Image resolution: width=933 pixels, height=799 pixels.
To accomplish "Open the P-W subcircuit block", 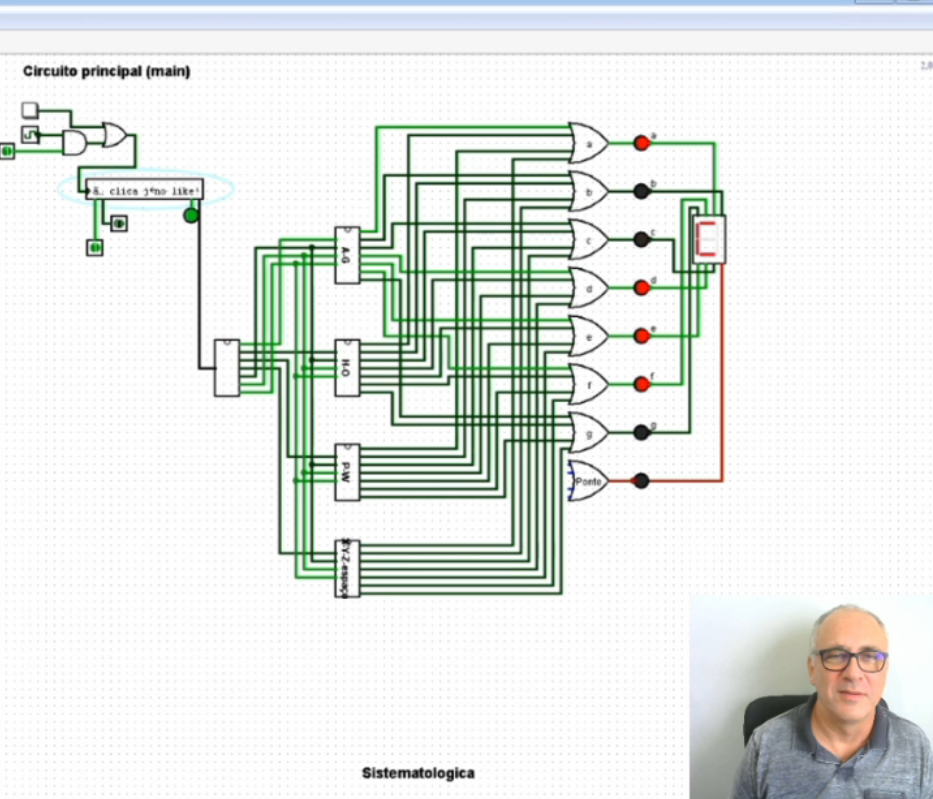I will [x=345, y=465].
